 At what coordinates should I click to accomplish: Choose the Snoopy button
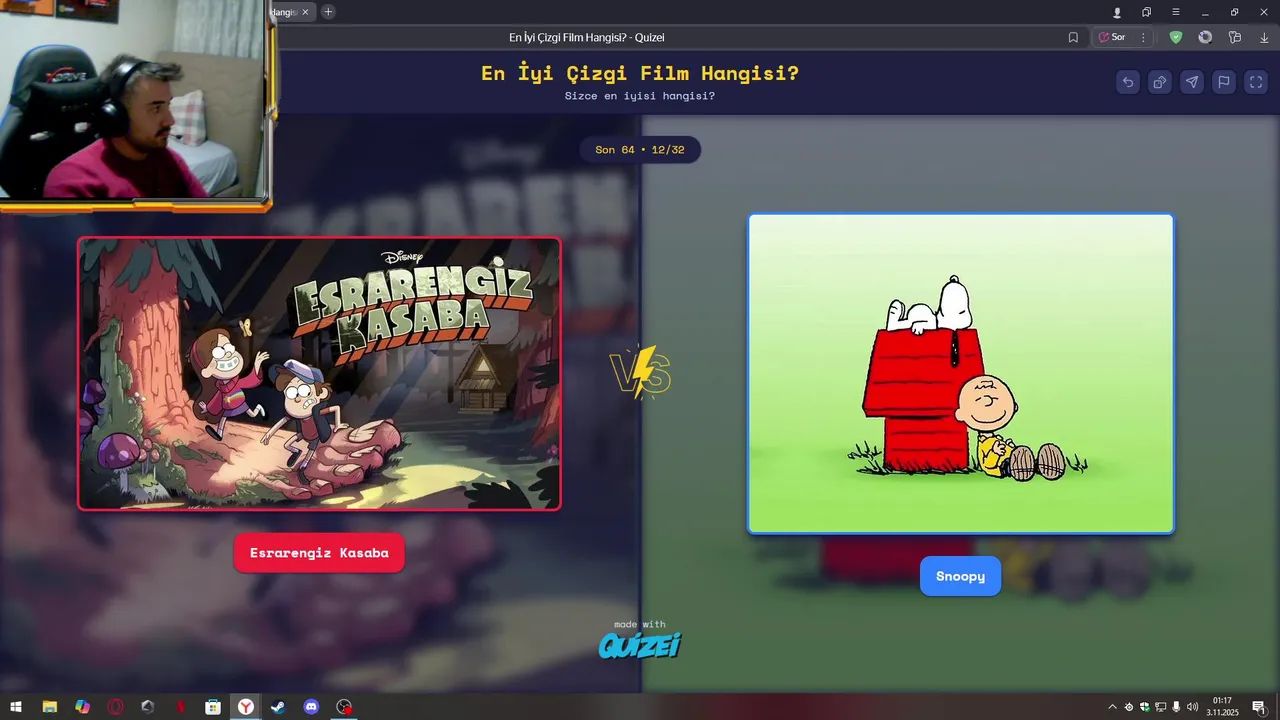click(960, 576)
